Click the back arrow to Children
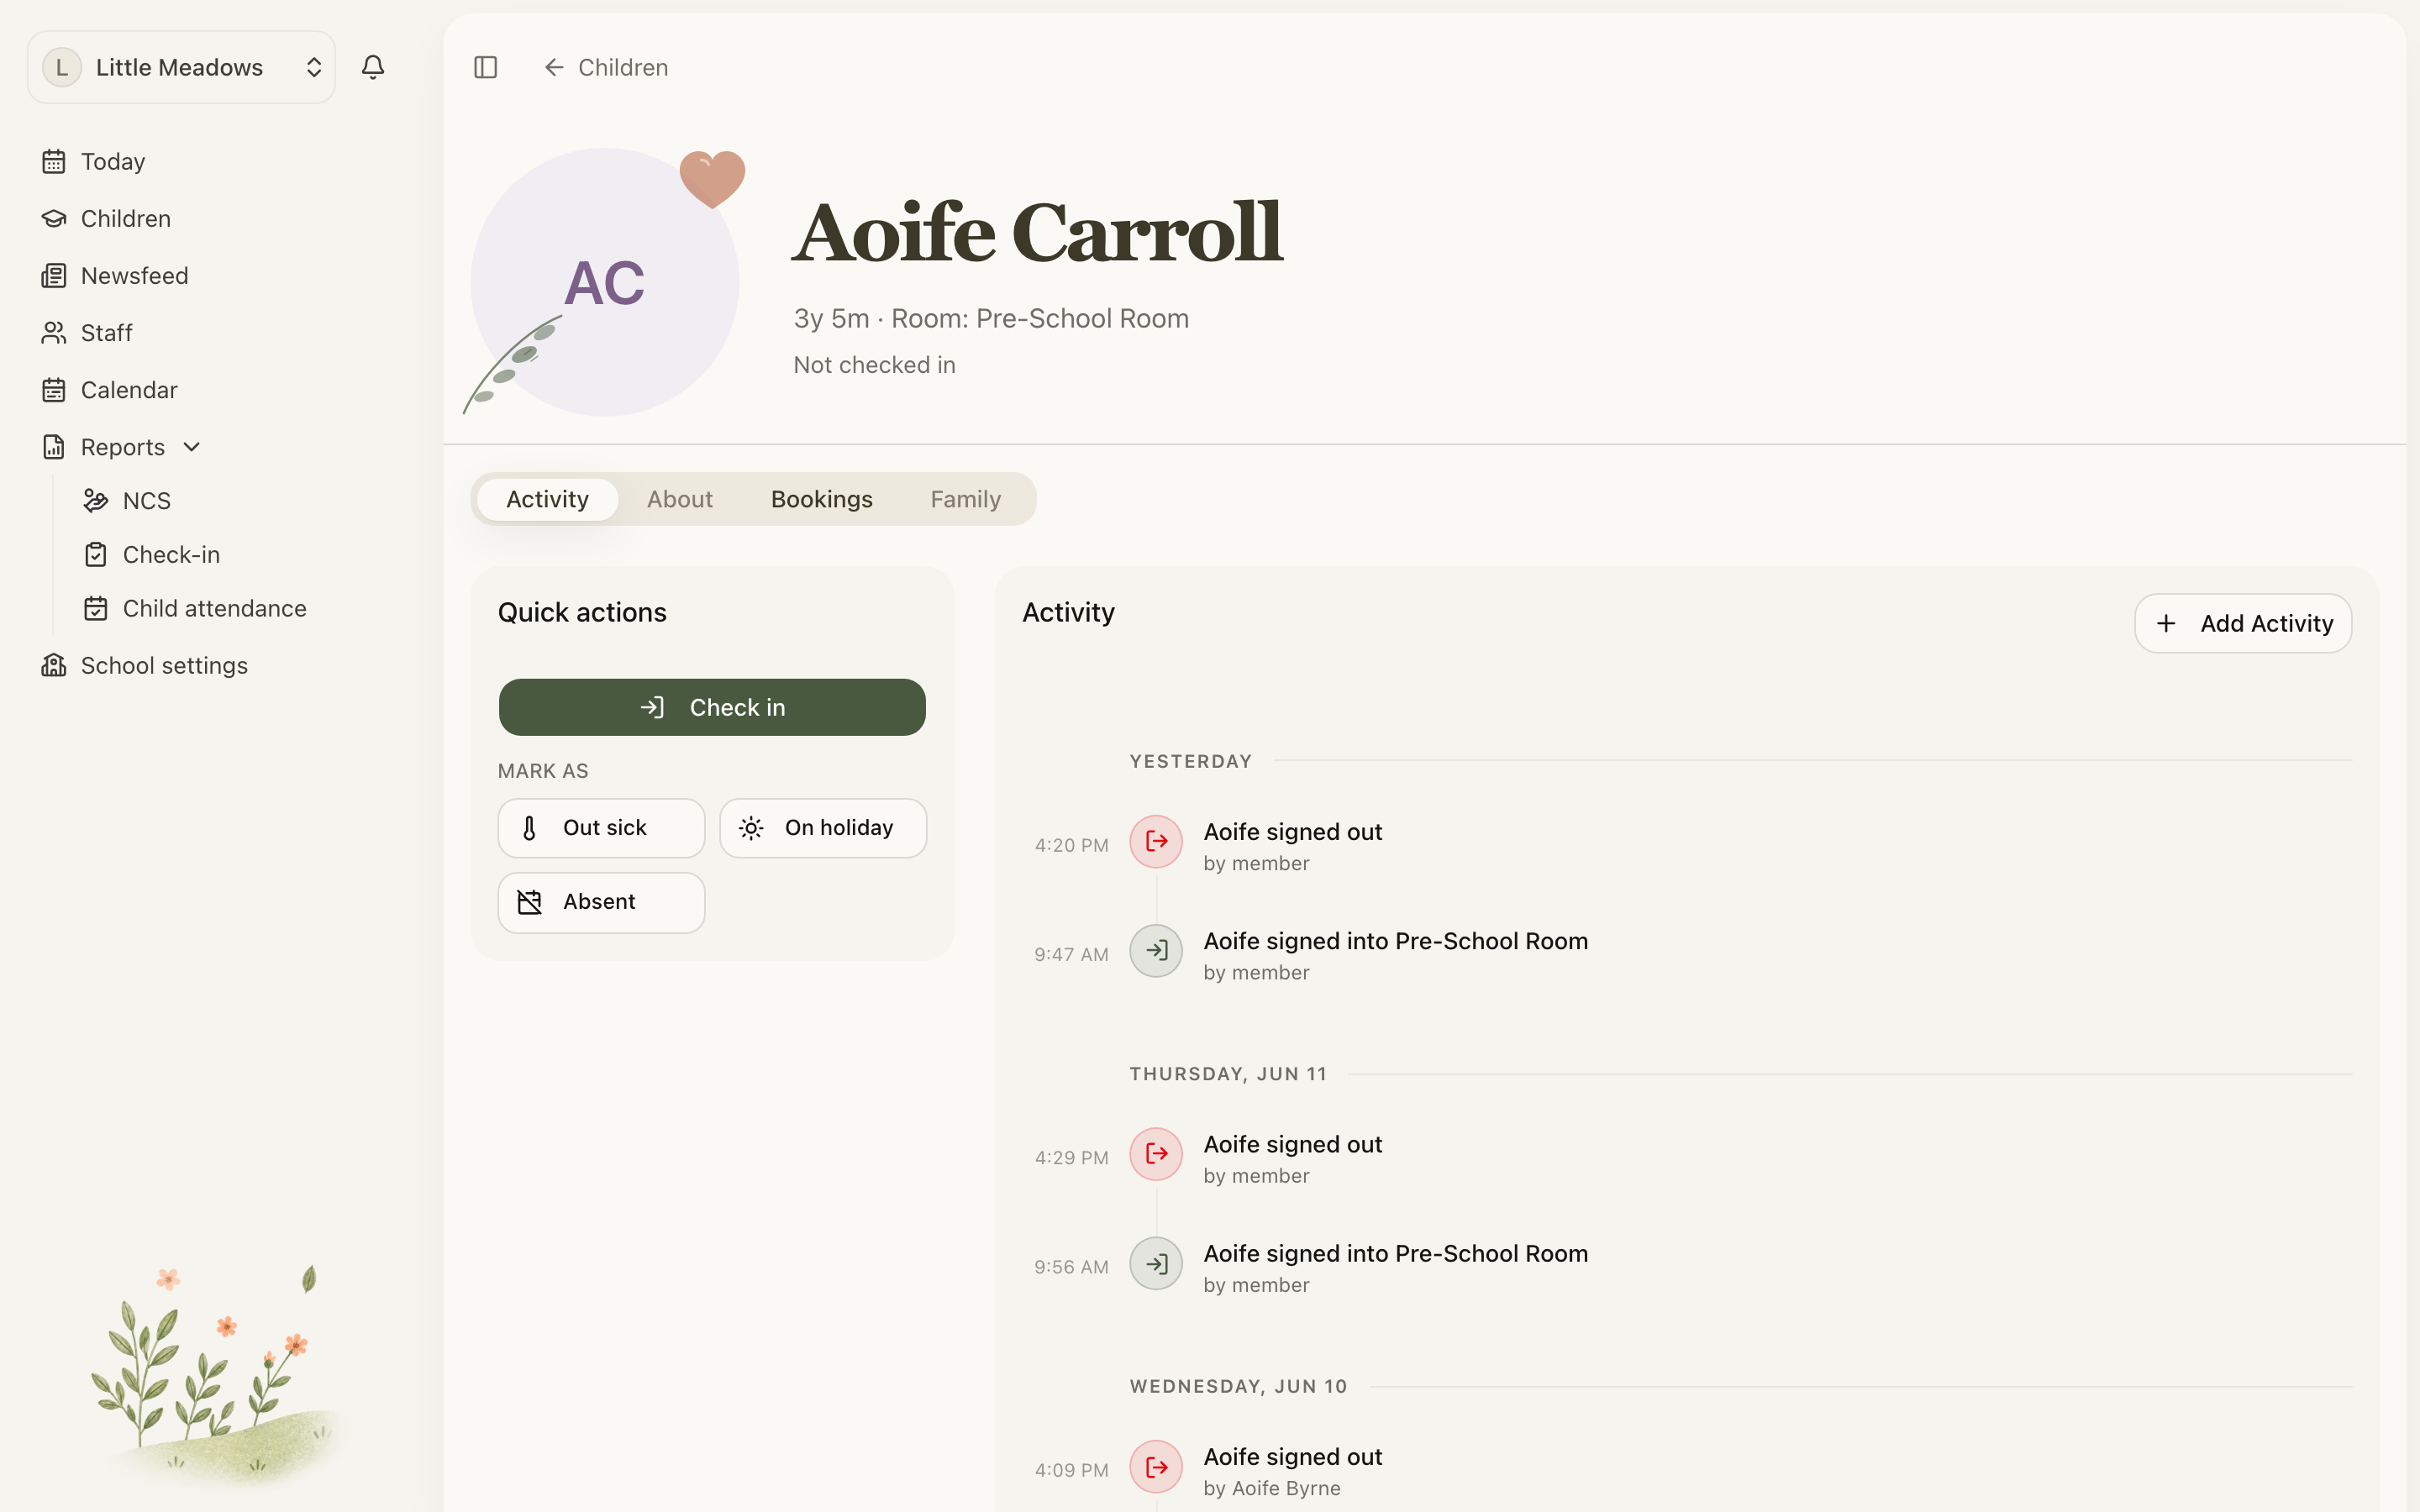Image resolution: width=2420 pixels, height=1512 pixels. click(x=554, y=67)
